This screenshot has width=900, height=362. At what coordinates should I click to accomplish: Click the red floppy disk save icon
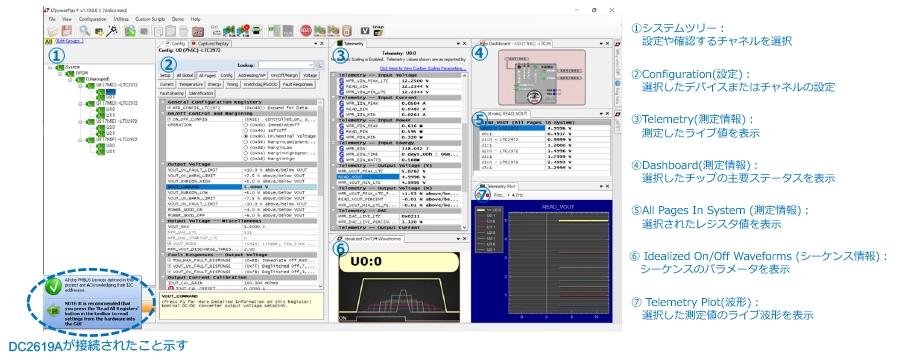click(x=67, y=31)
